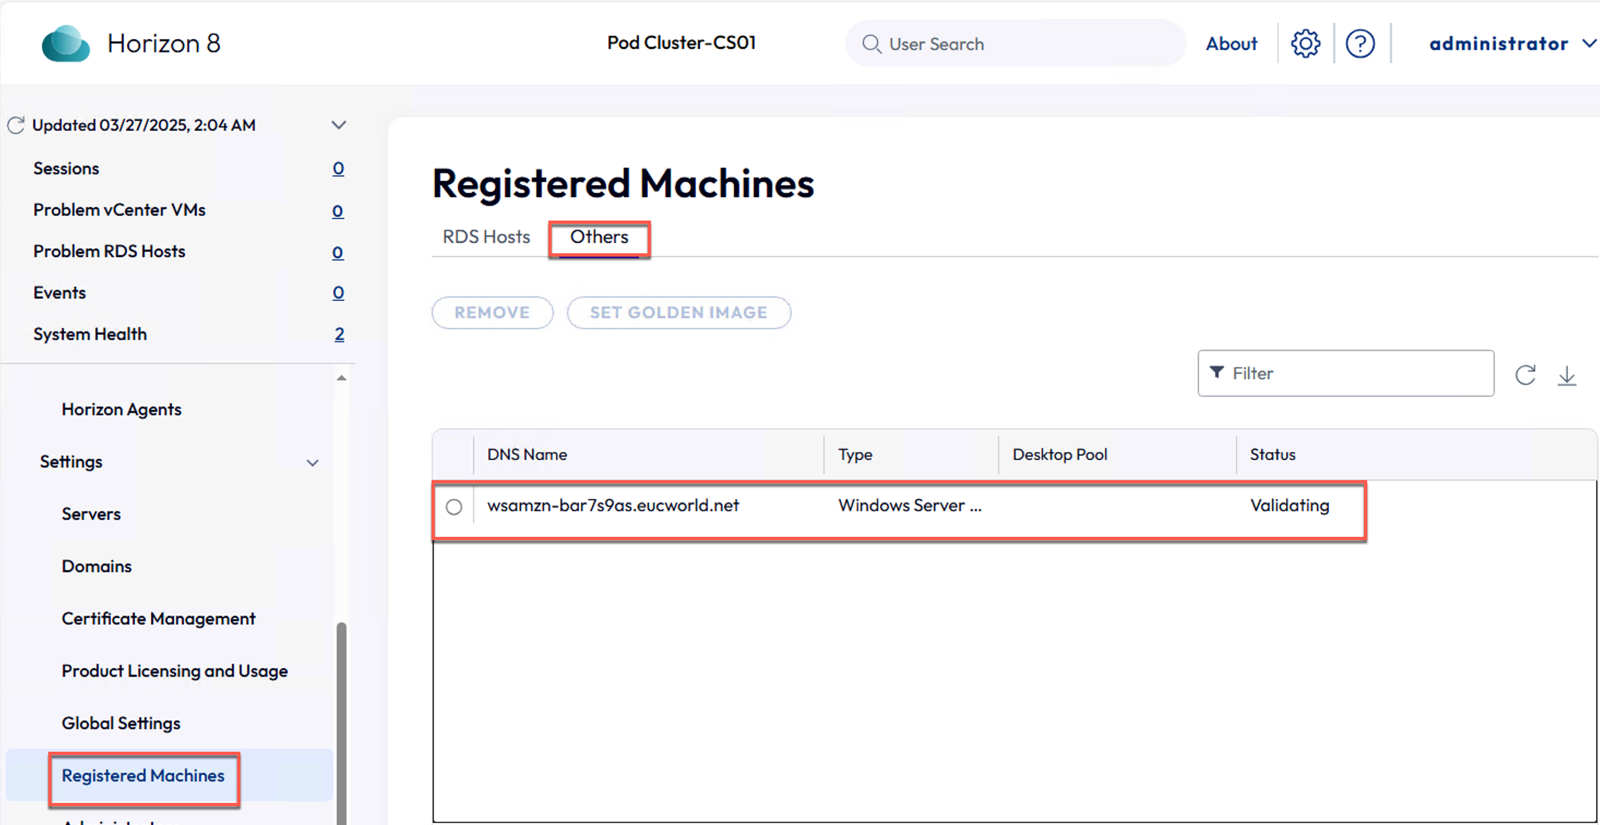
Task: Open Servers settings page
Action: point(91,514)
